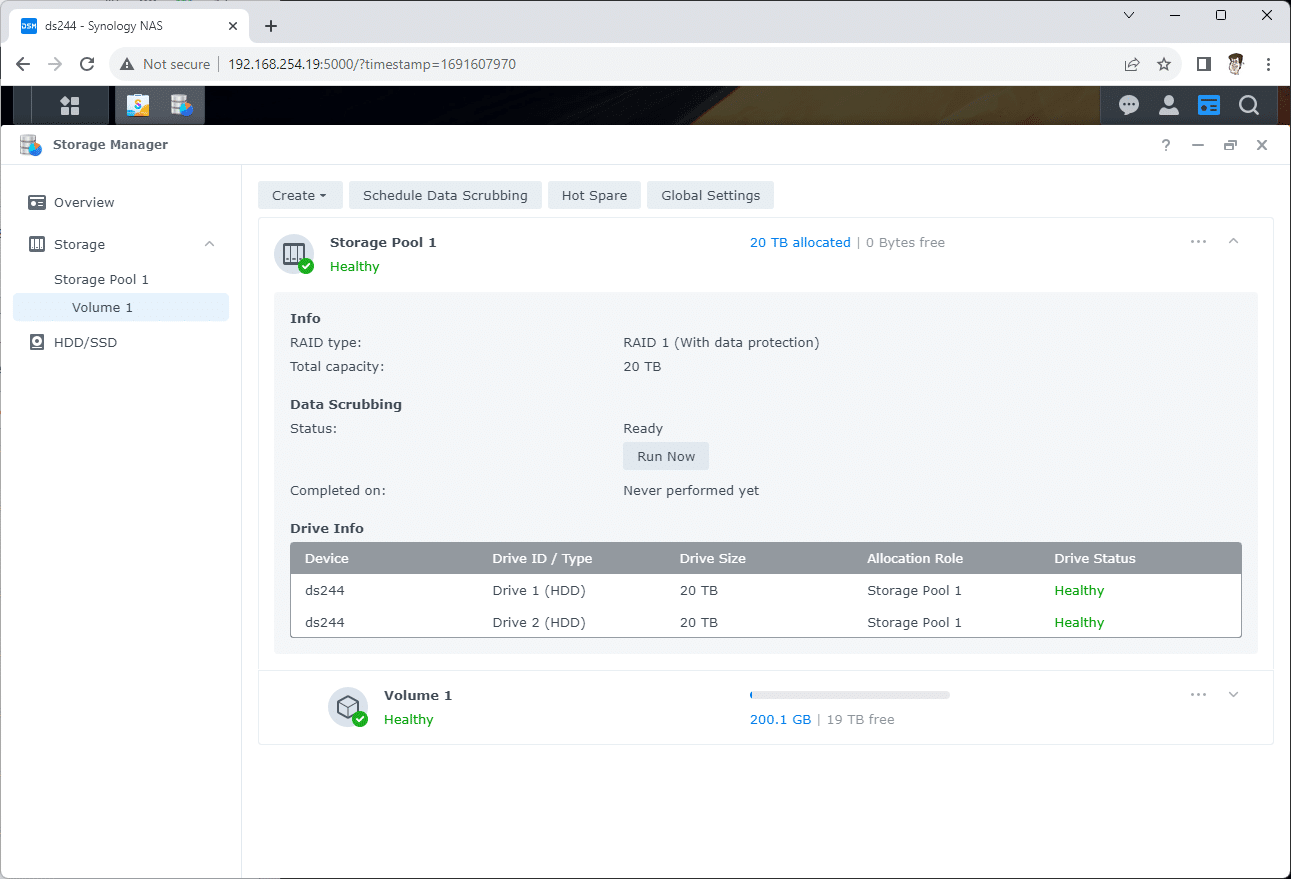This screenshot has width=1291, height=879.
Task: Click Allocation Role column header
Action: (915, 558)
